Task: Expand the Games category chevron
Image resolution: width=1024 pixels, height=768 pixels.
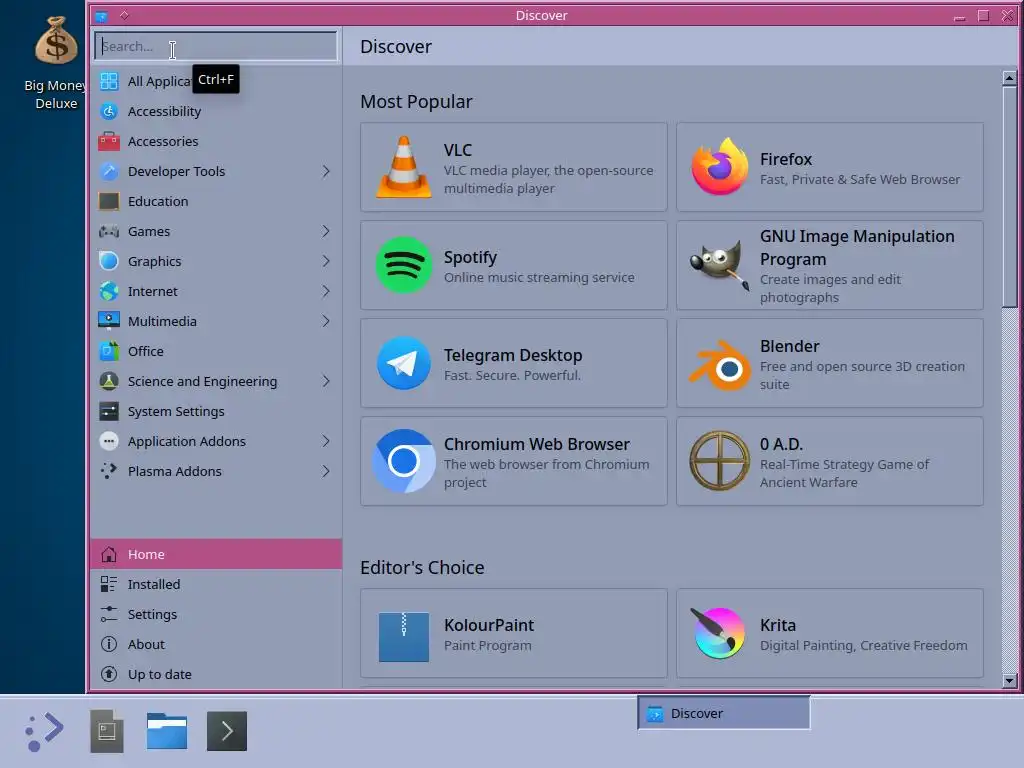Action: [x=326, y=231]
